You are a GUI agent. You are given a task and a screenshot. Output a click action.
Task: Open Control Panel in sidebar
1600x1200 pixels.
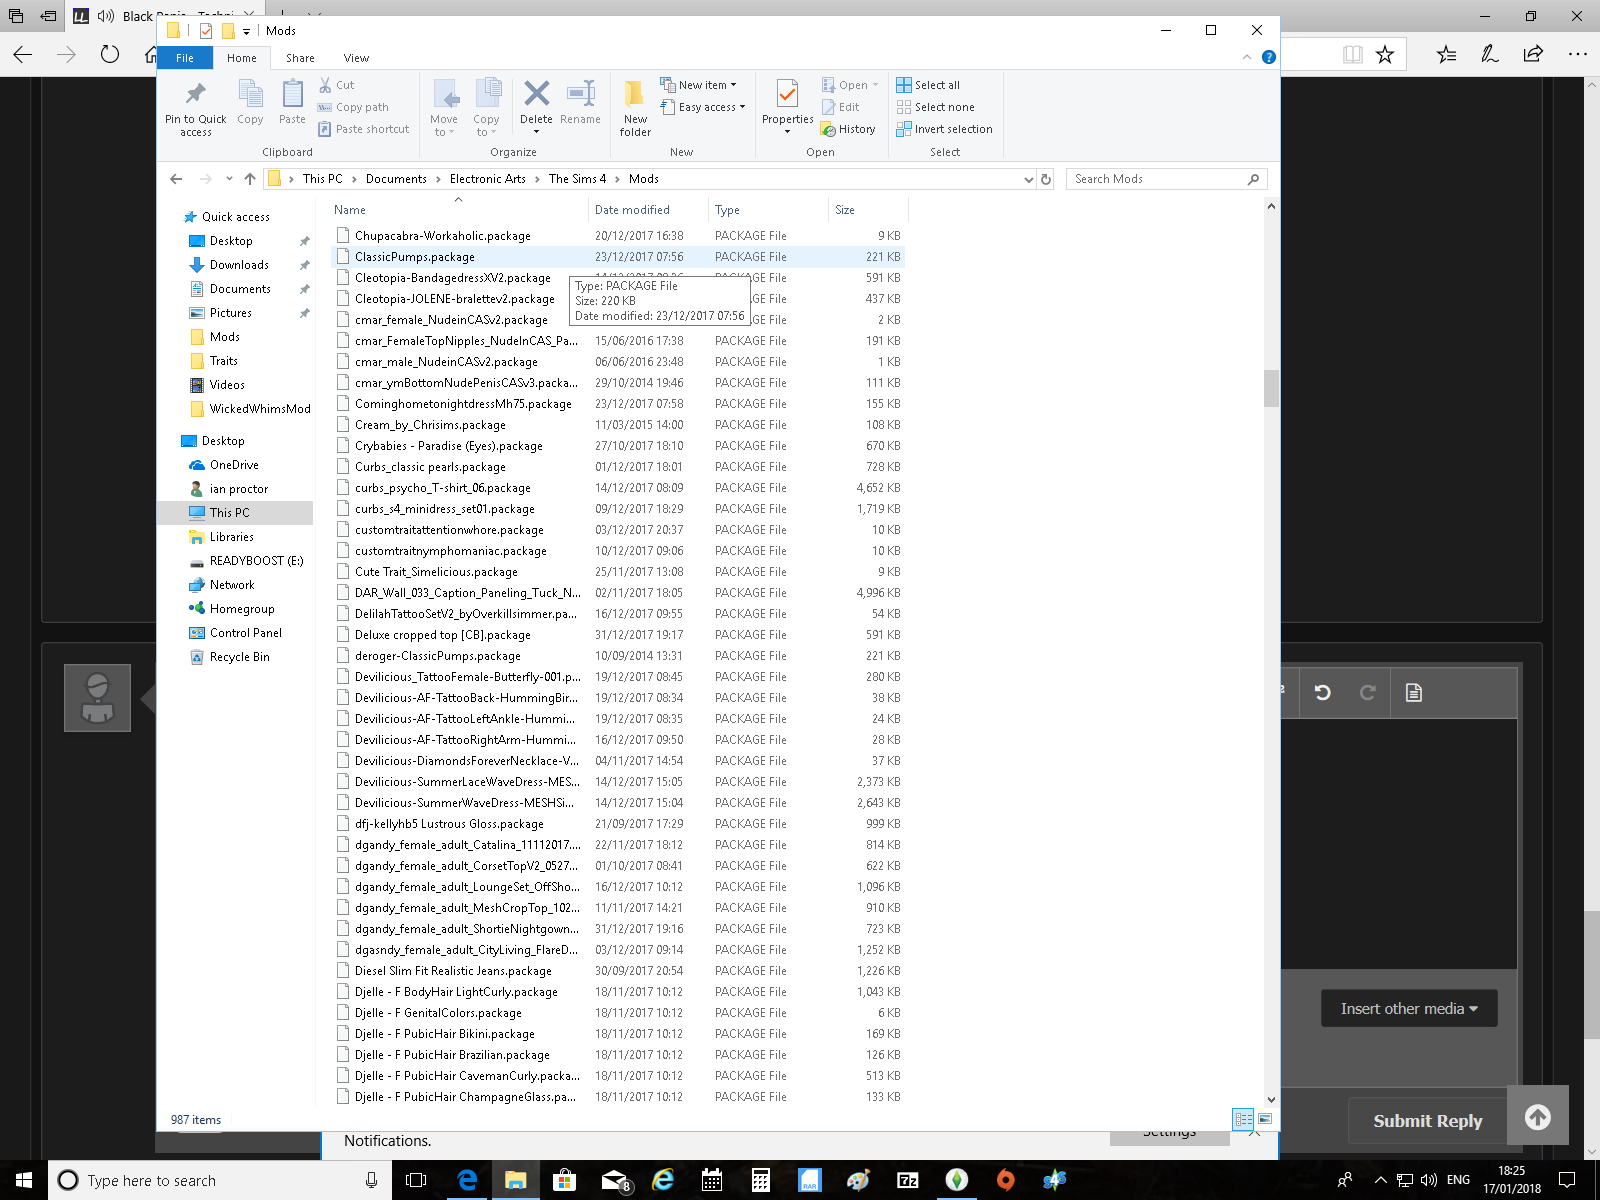(x=246, y=633)
